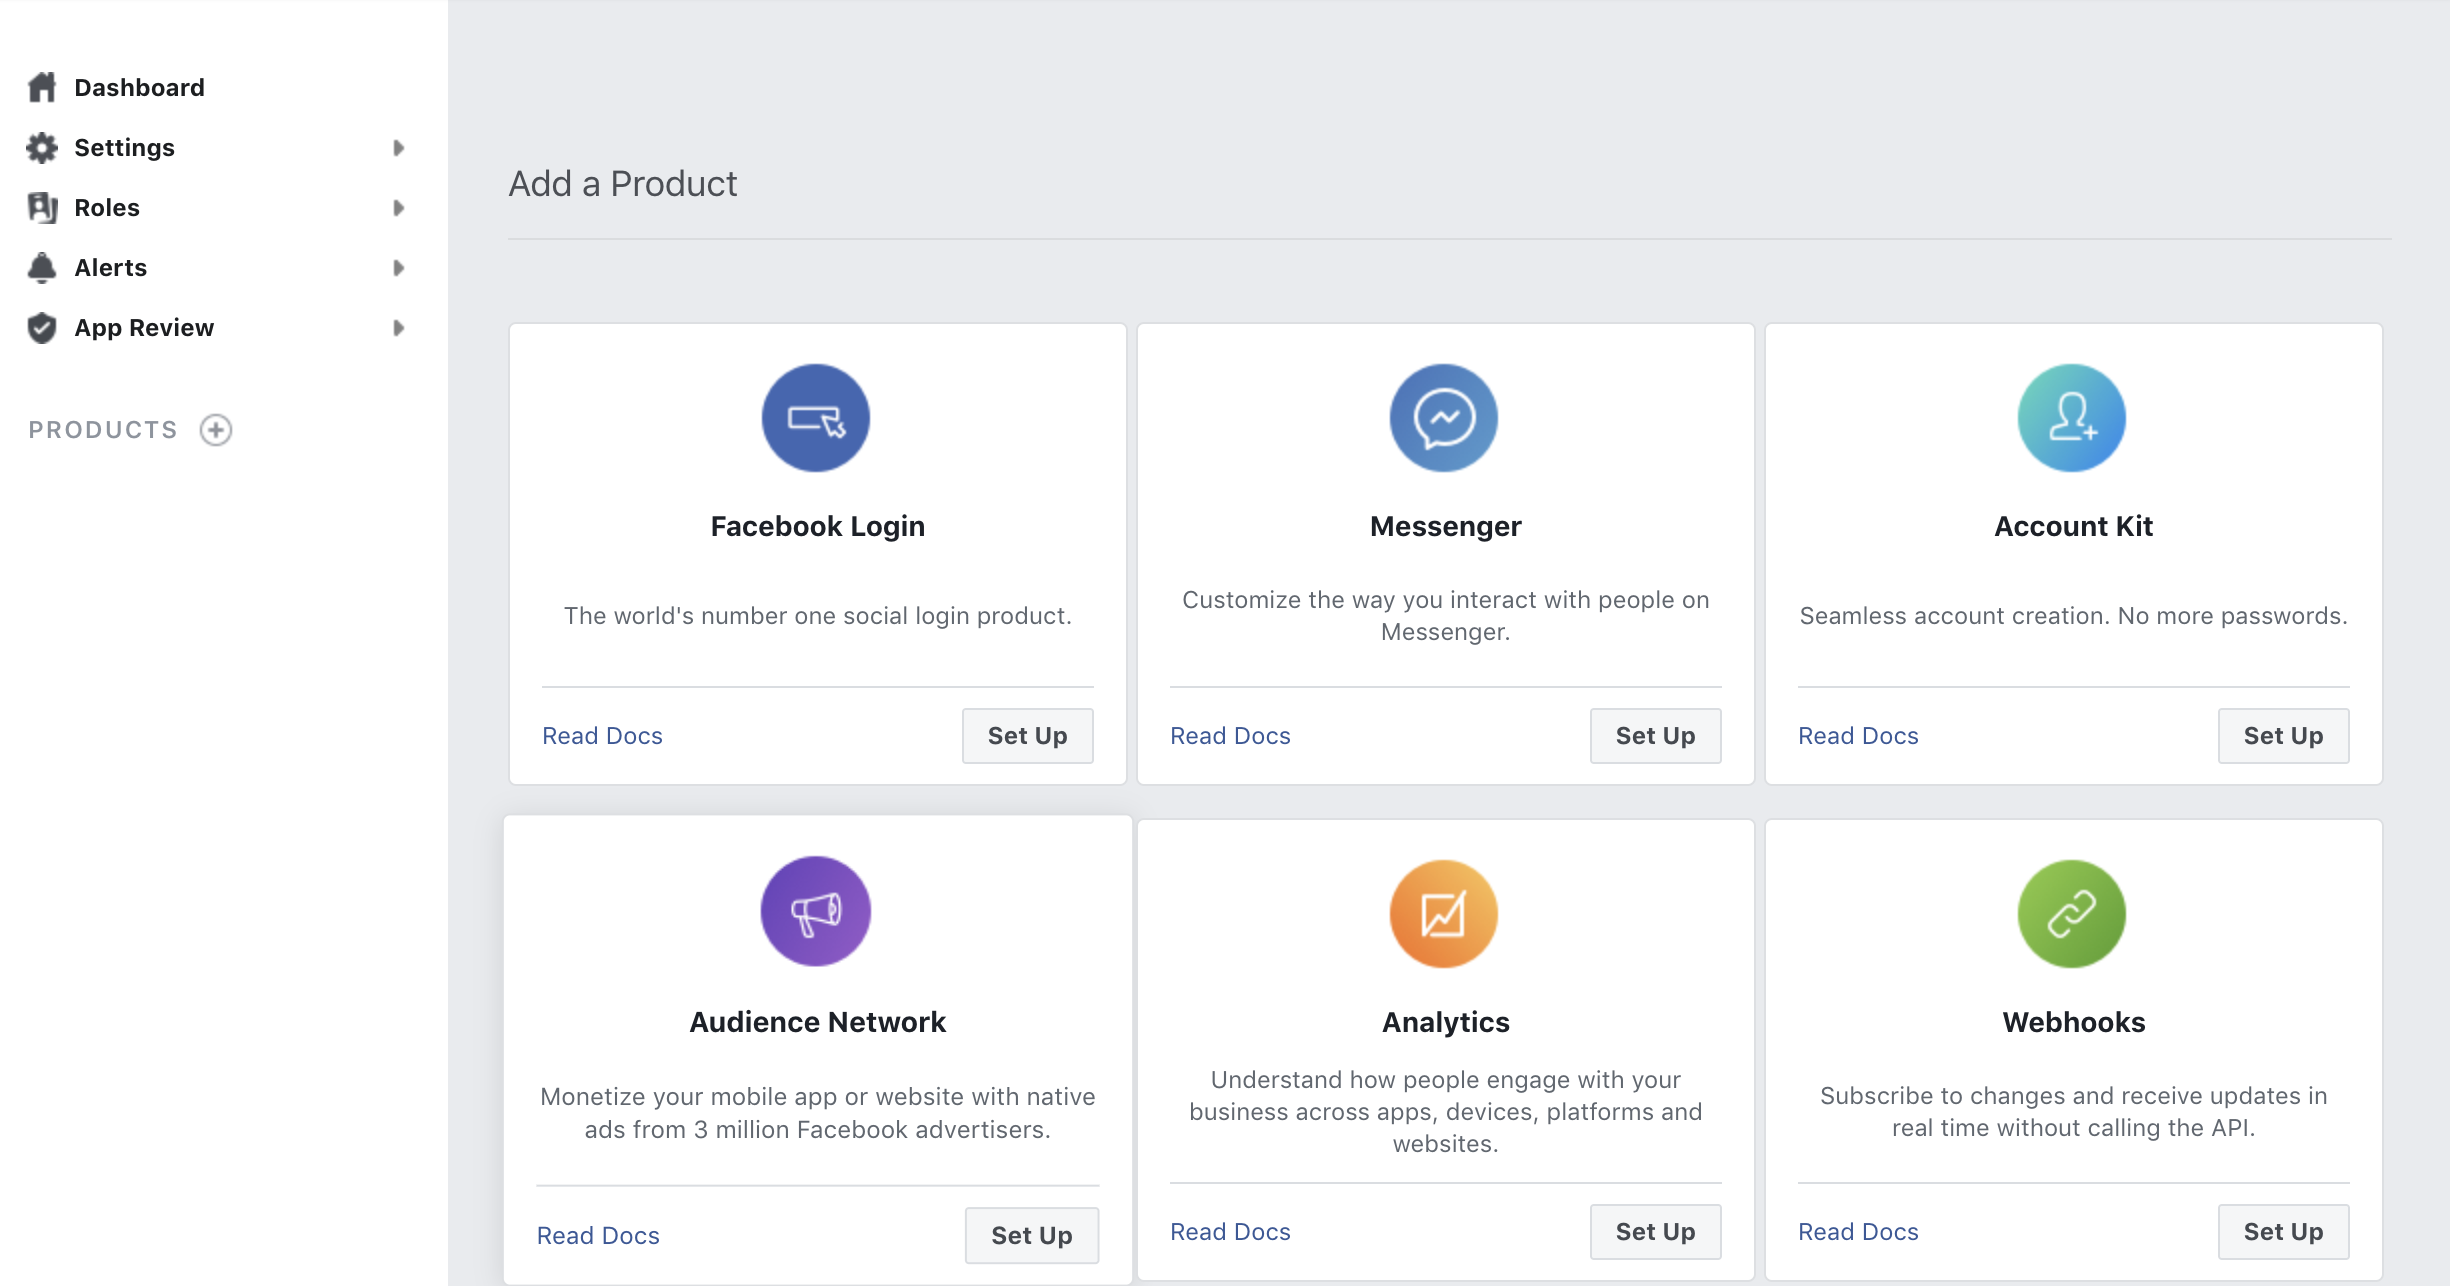Image resolution: width=2450 pixels, height=1286 pixels.
Task: Set Up Audience Network
Action: point(1032,1236)
